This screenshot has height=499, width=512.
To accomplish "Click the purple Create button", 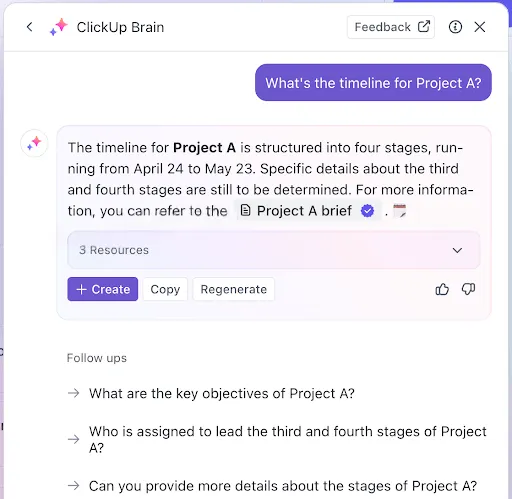I will pyautogui.click(x=103, y=289).
